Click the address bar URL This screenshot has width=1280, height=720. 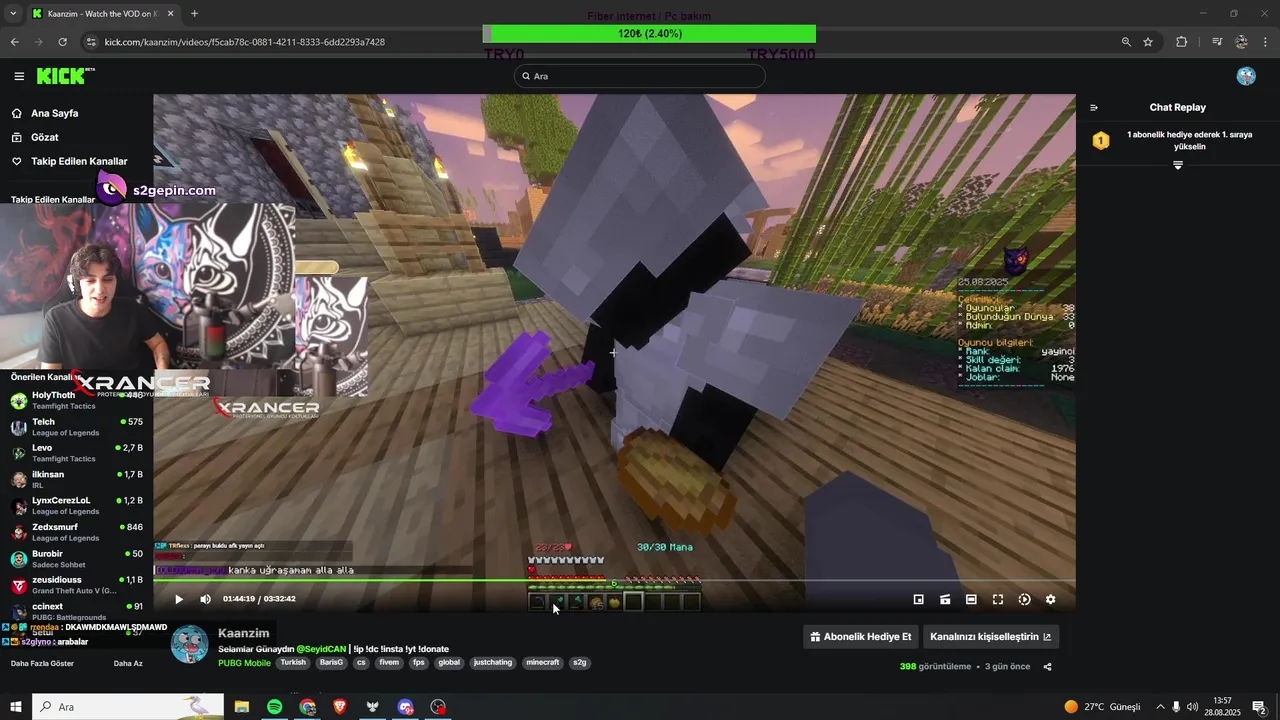tap(245, 42)
